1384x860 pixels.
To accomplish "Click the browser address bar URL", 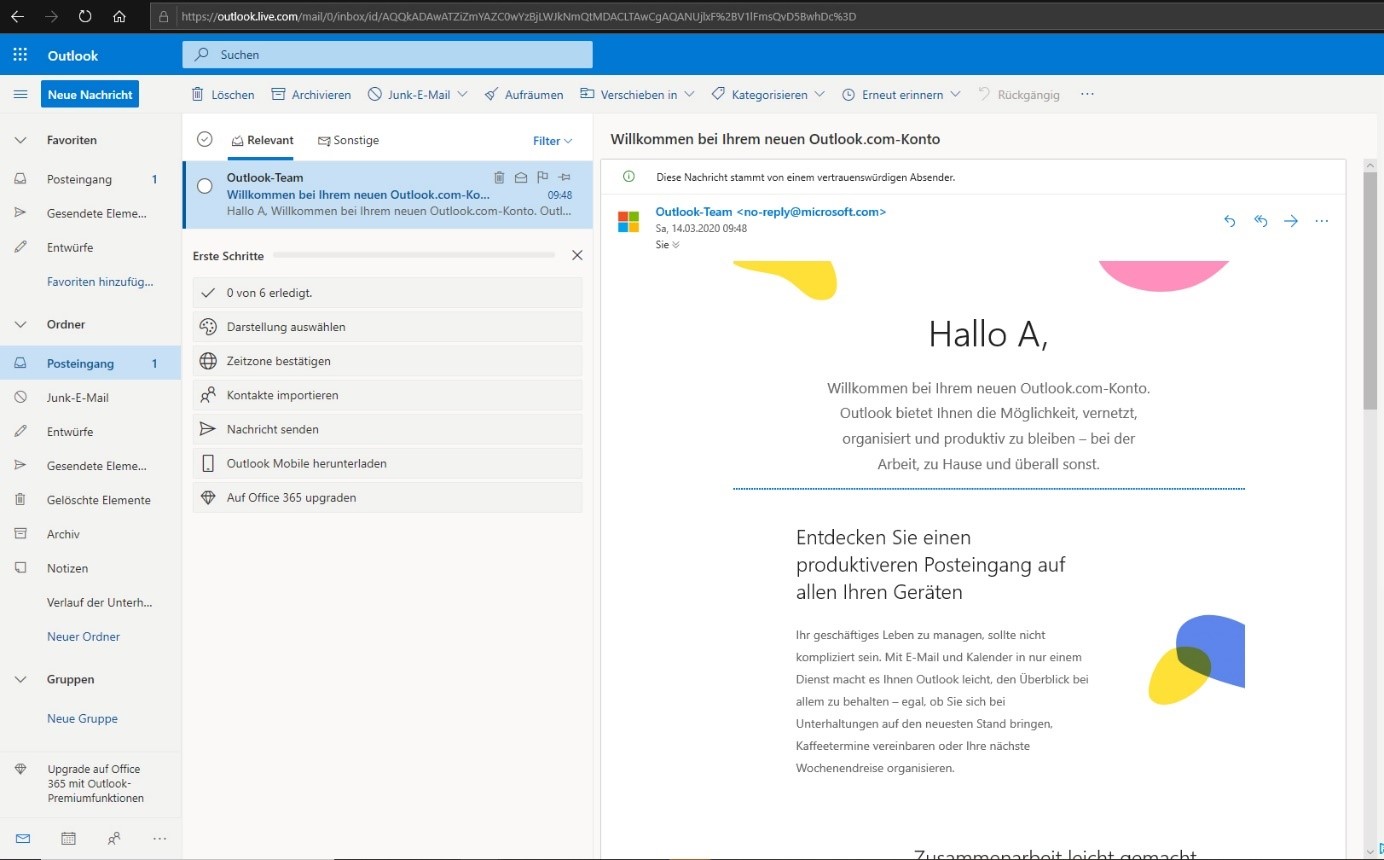I will [518, 17].
